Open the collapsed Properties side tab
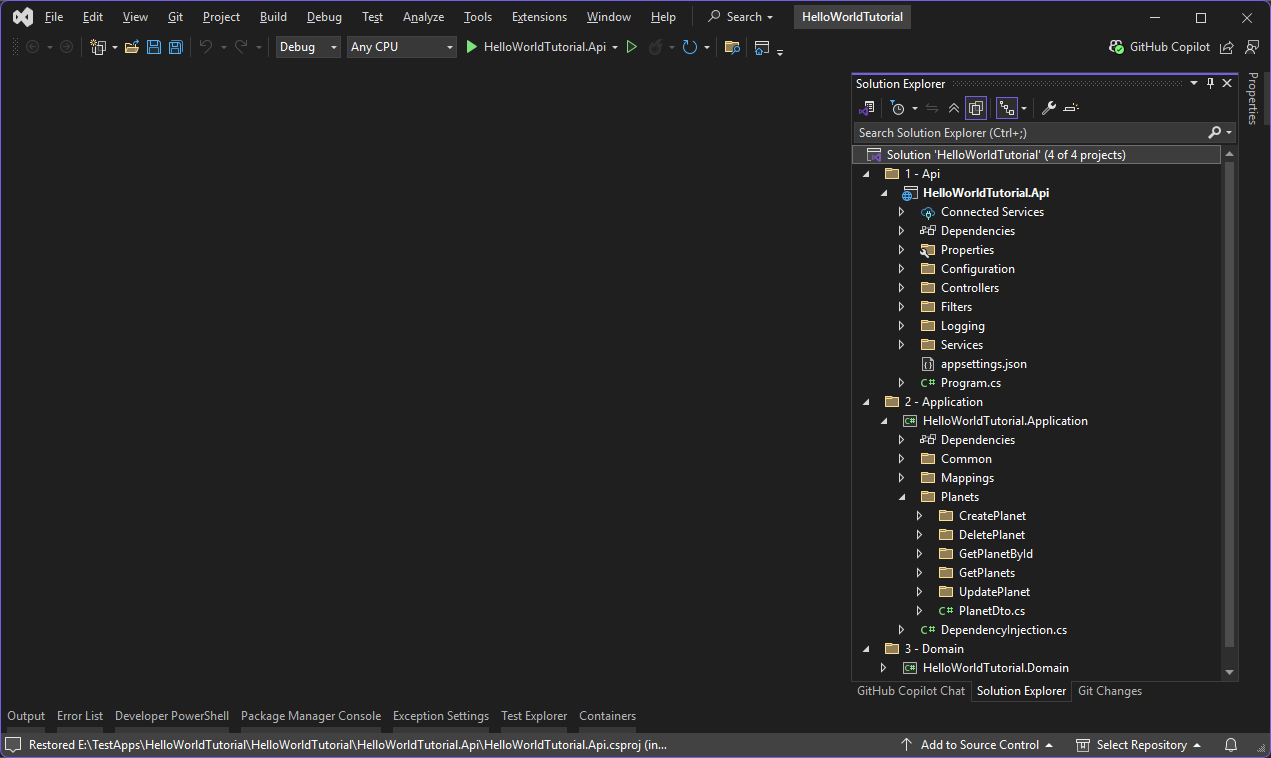Viewport: 1271px width, 758px height. 1252,99
